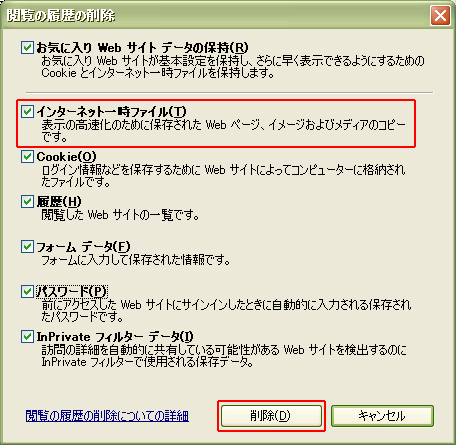Click the 削除(D) button
456x445 pixels.
click(x=271, y=416)
